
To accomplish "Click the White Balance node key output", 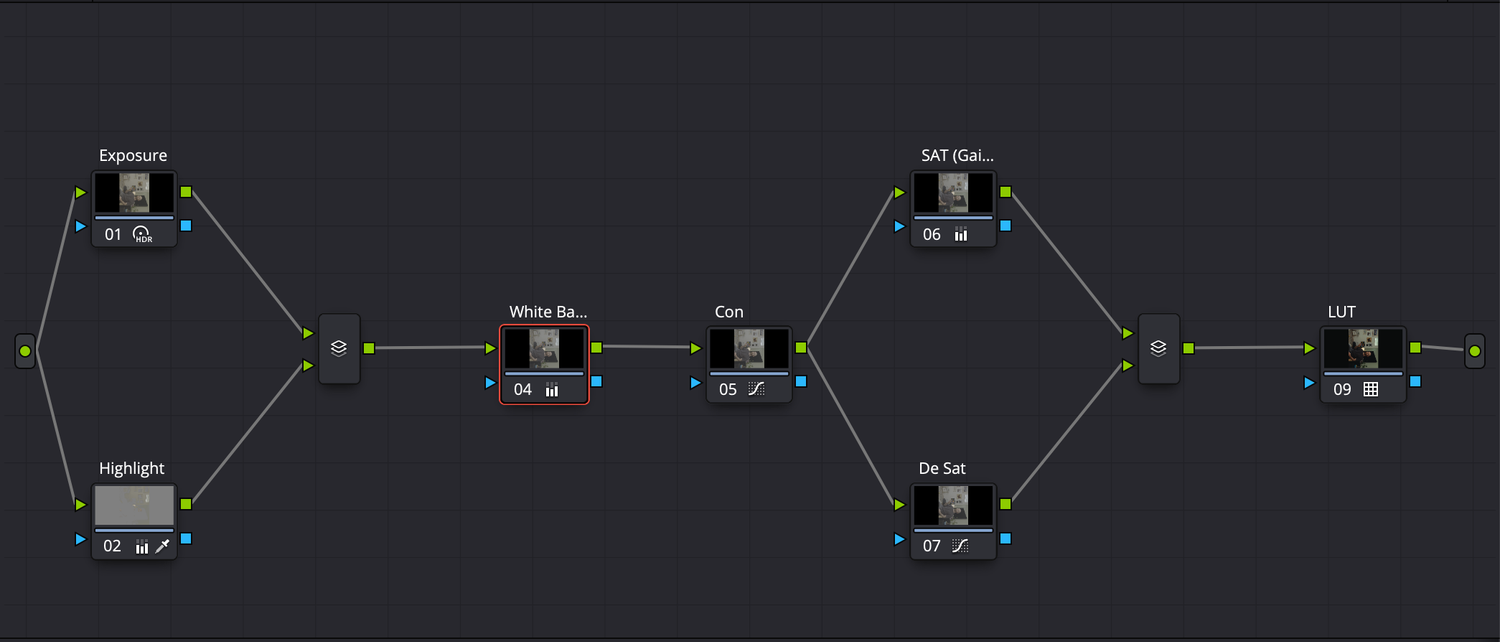I will [x=596, y=382].
